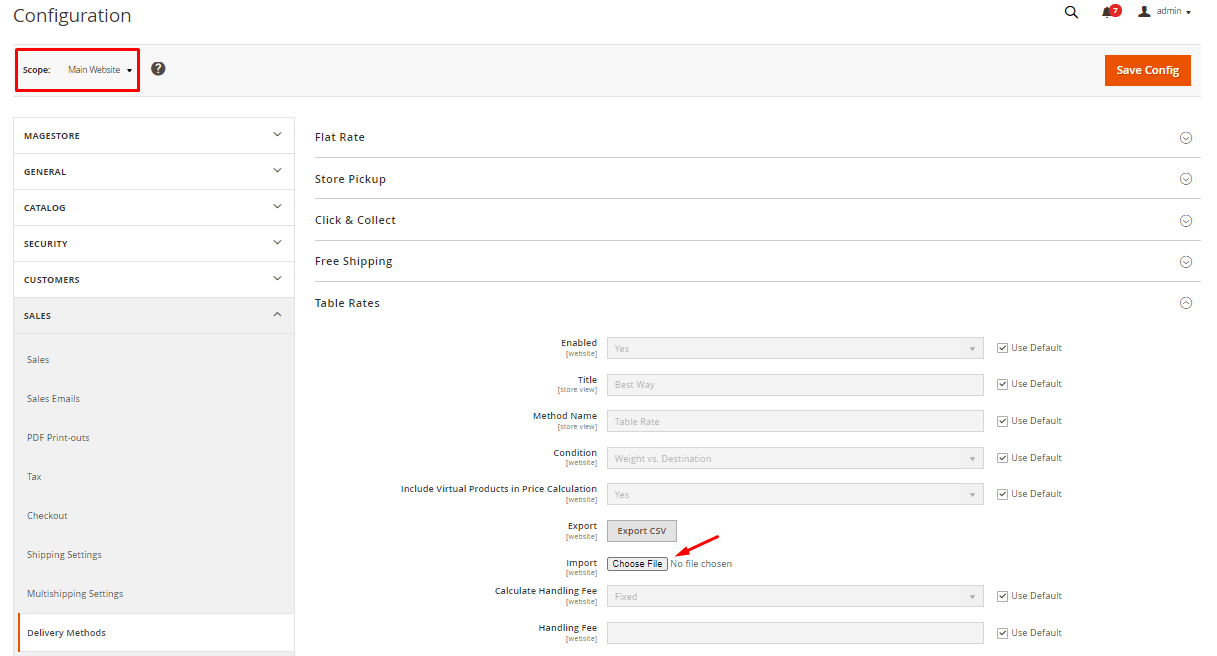The height and width of the screenshot is (656, 1217).
Task: Click the Choose File import button
Action: 636,563
